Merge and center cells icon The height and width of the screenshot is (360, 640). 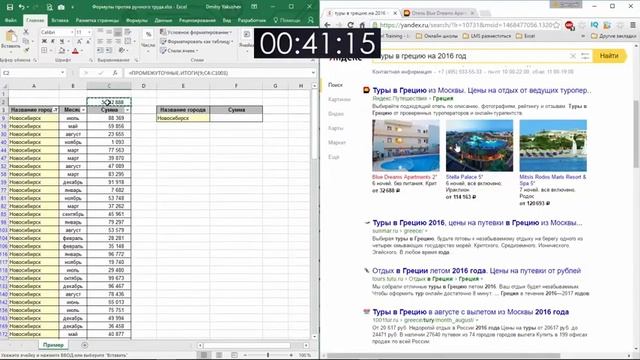tap(128, 41)
